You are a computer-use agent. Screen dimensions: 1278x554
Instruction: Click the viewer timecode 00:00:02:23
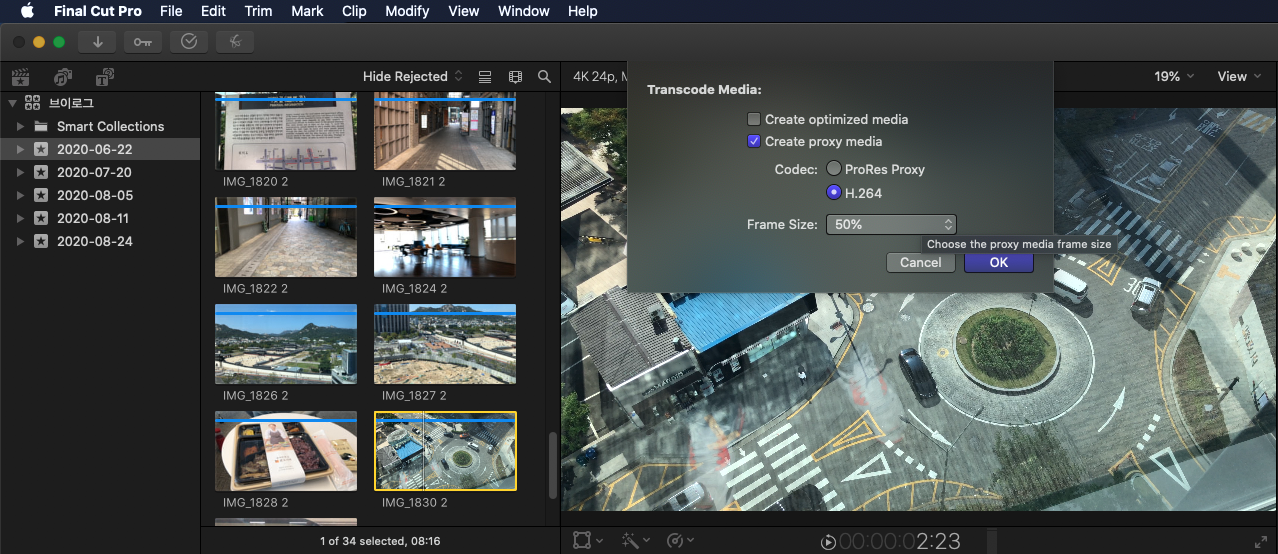point(900,542)
